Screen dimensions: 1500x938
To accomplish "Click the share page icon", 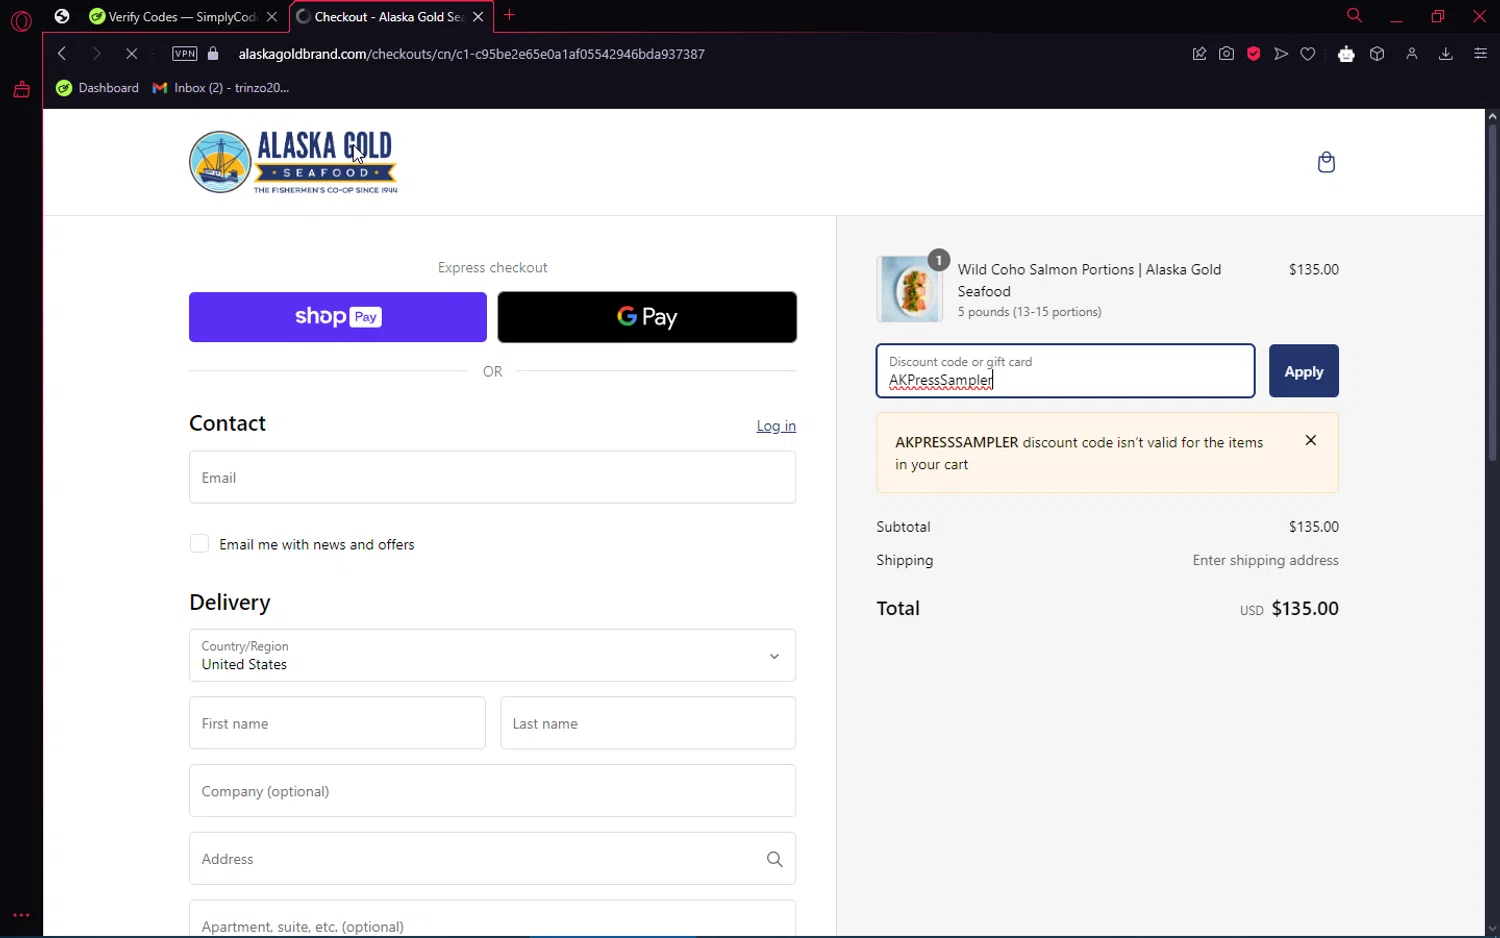I will (x=1199, y=54).
